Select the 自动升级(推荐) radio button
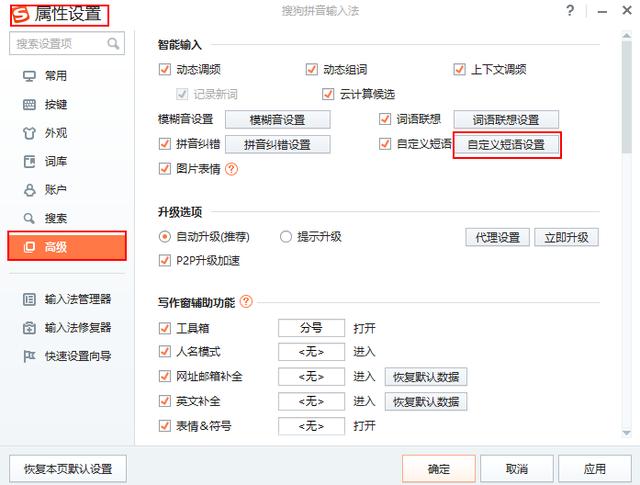 pos(164,237)
